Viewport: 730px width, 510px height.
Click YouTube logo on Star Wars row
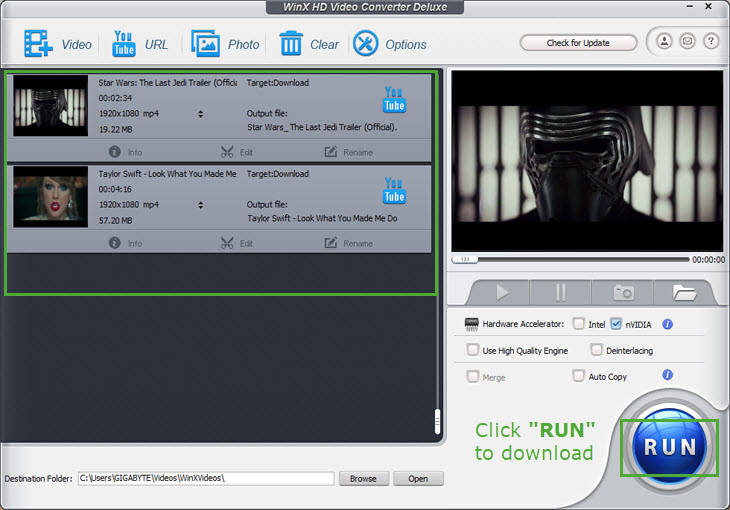point(394,99)
